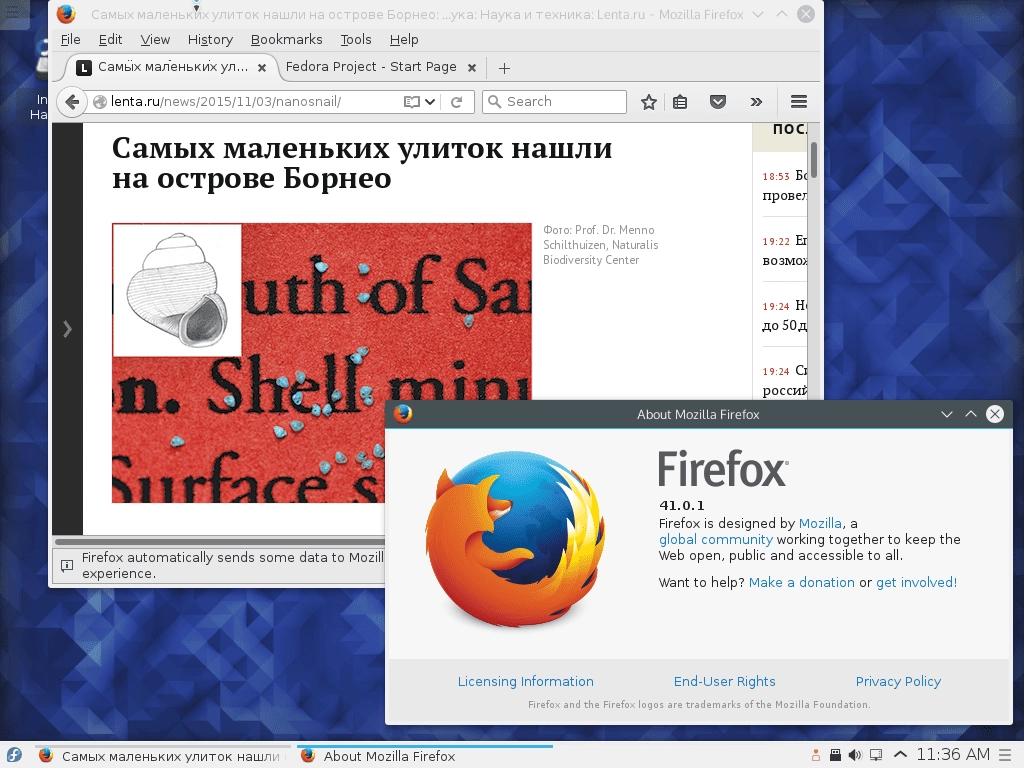Click the snail article photo
The width and height of the screenshot is (1024, 768).
(322, 363)
